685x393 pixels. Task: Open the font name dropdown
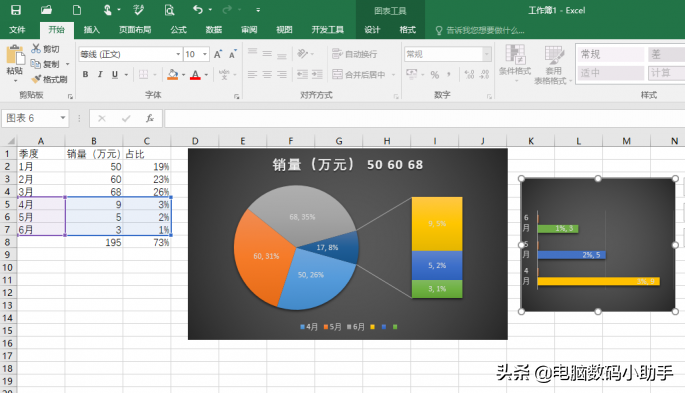point(178,54)
